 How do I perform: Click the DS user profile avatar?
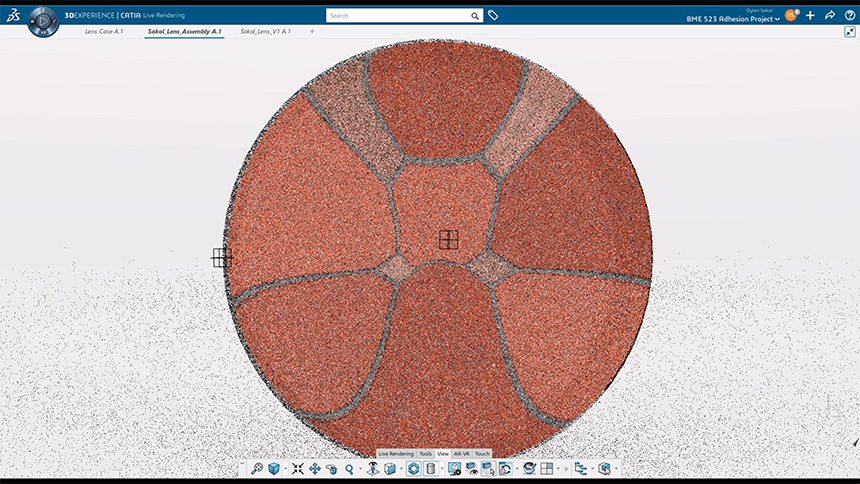[790, 15]
